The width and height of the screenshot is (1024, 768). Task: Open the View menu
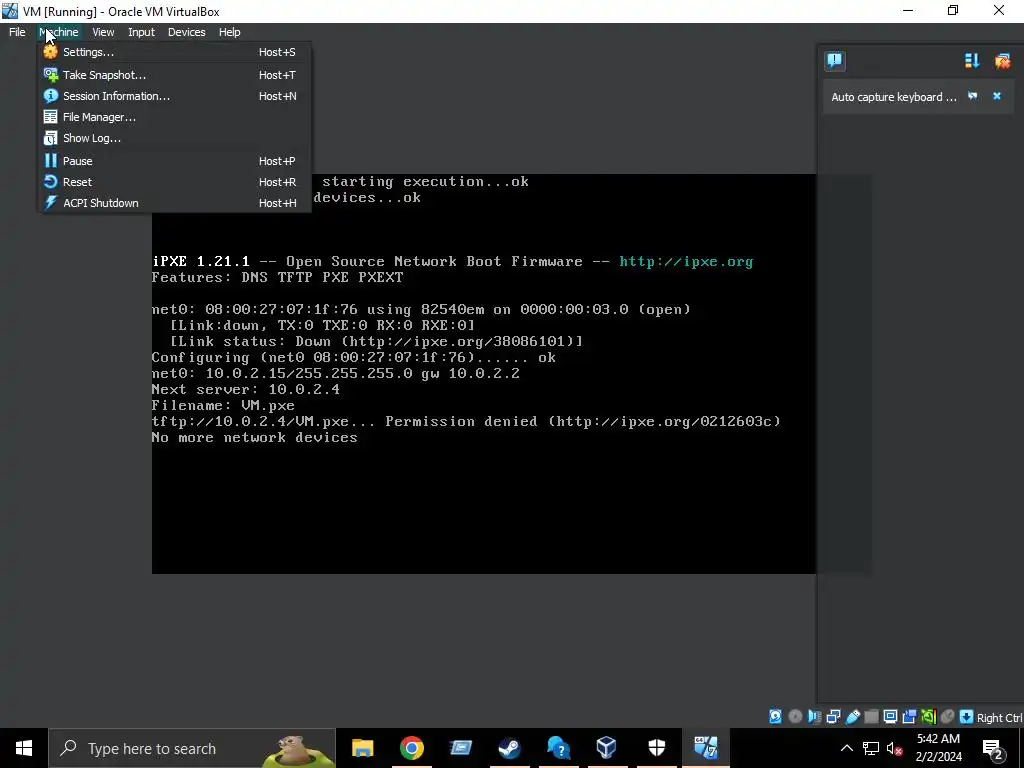(x=103, y=32)
